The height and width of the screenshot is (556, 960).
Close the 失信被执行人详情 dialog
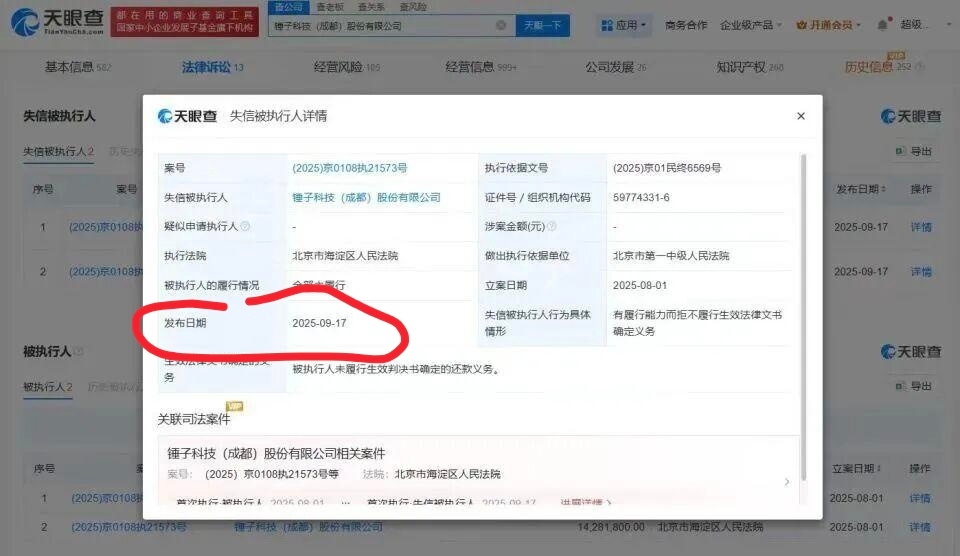tap(801, 116)
